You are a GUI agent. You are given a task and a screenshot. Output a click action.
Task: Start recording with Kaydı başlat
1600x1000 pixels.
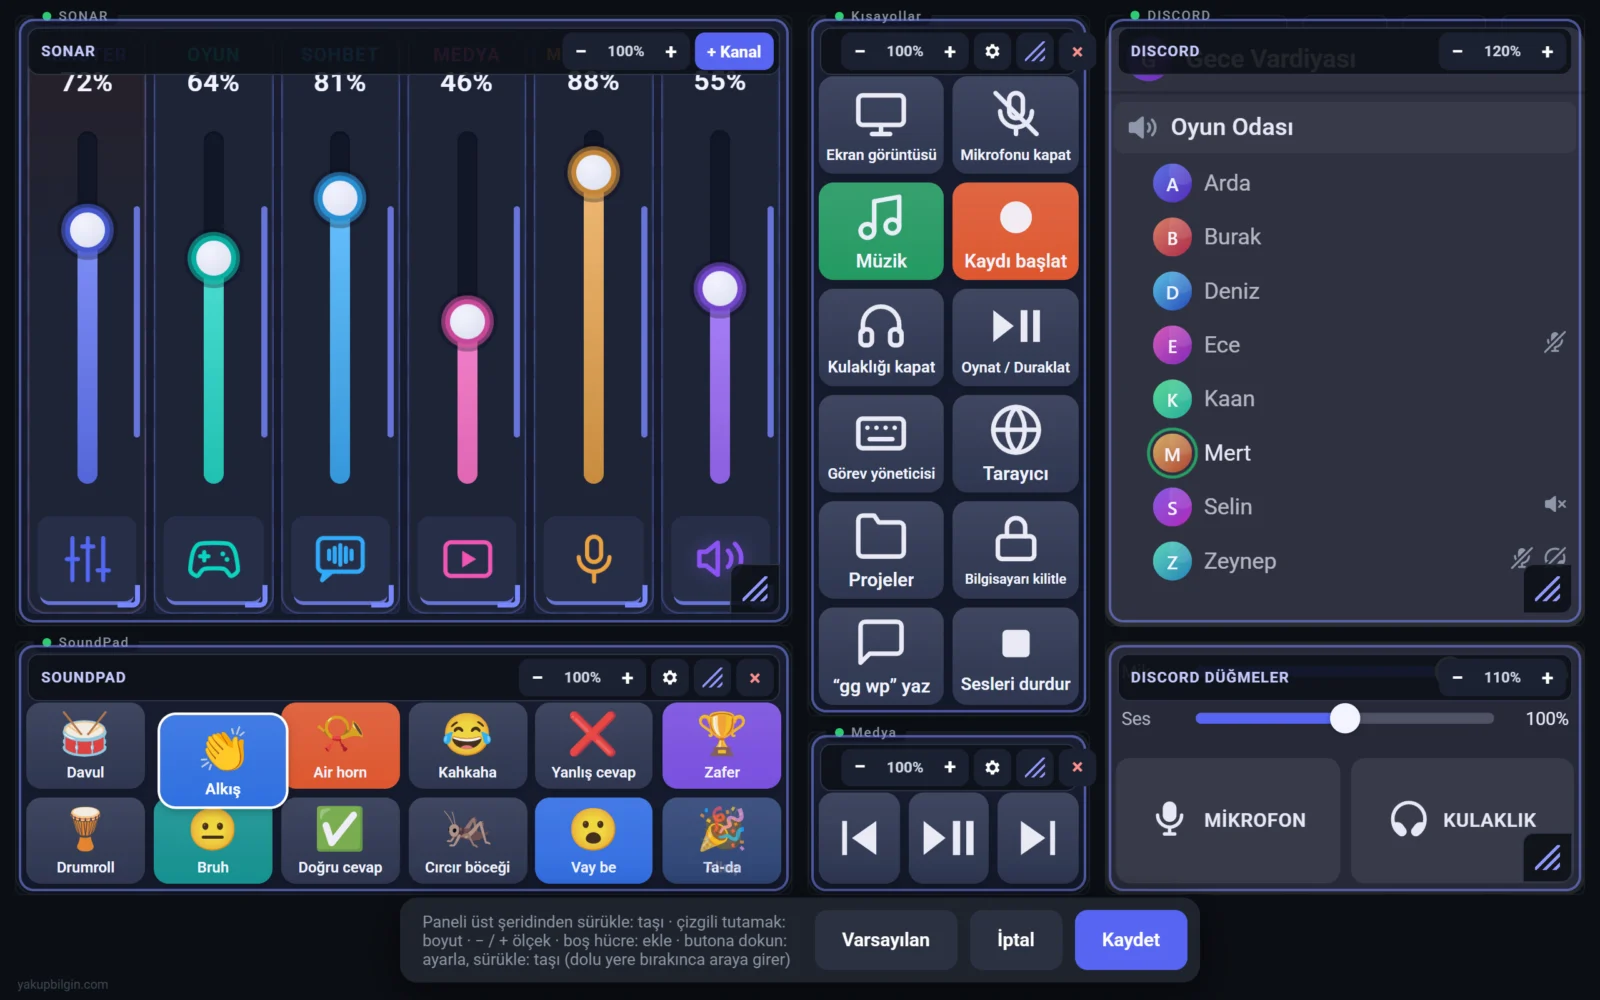pos(1015,232)
